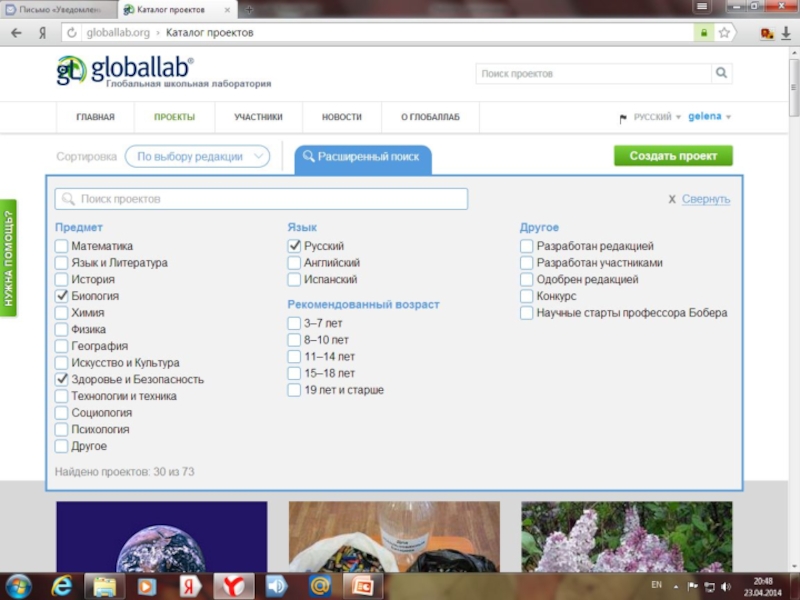Show hidden tray icons arrow
Viewport: 800px width, 600px height.
click(676, 587)
